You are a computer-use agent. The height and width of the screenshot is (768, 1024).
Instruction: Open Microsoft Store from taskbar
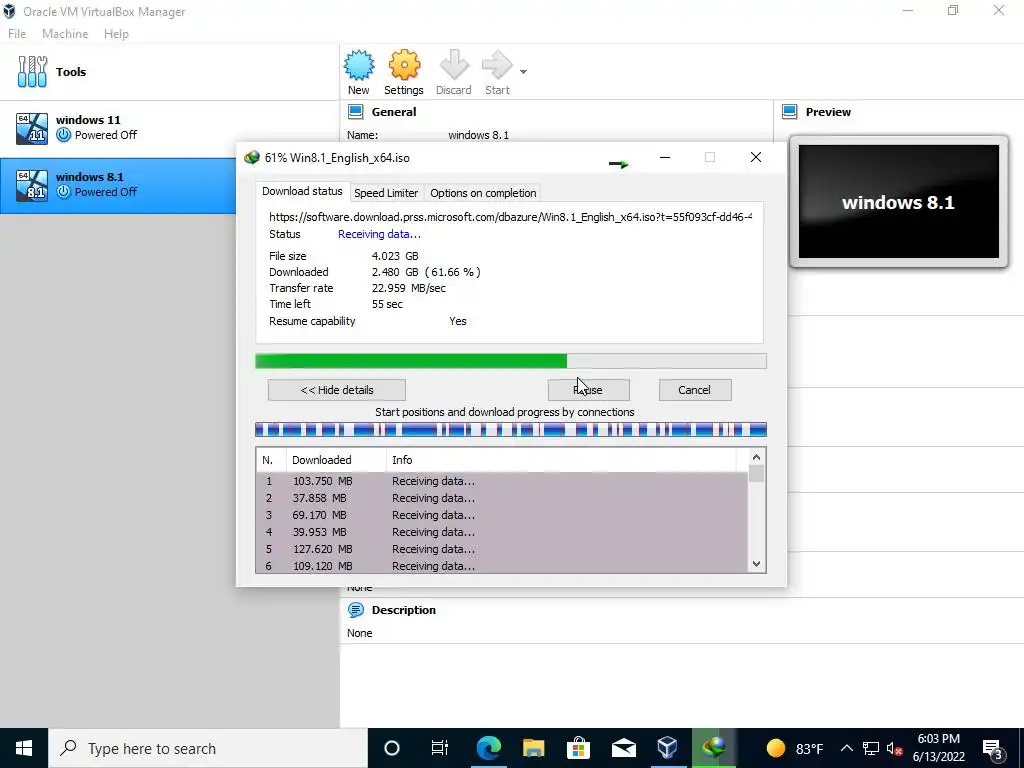578,748
